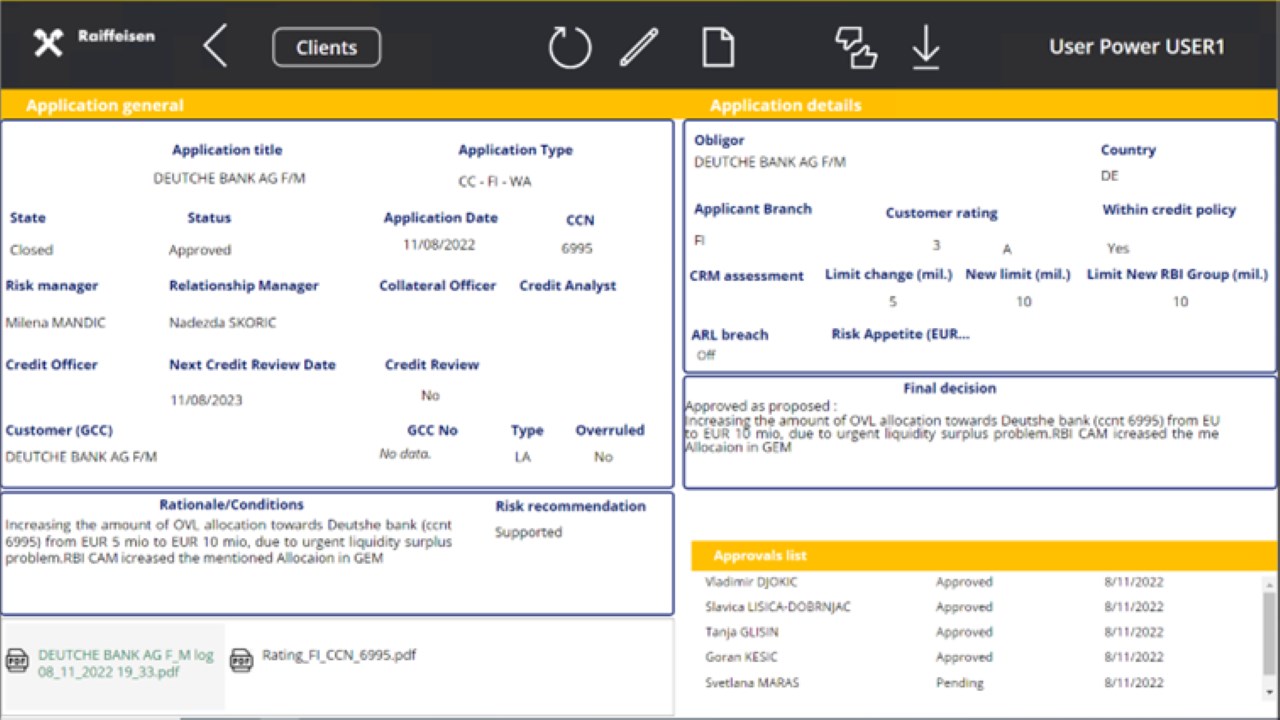Screen dimensions: 1280x720
Task: Click the Final decision text box
Action: tap(953, 427)
